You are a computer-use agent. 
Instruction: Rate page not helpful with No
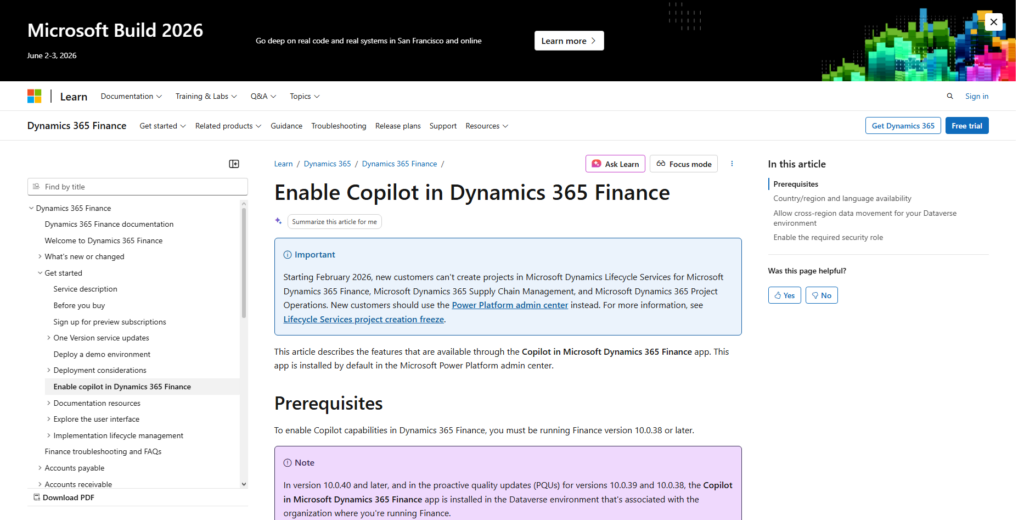[822, 295]
